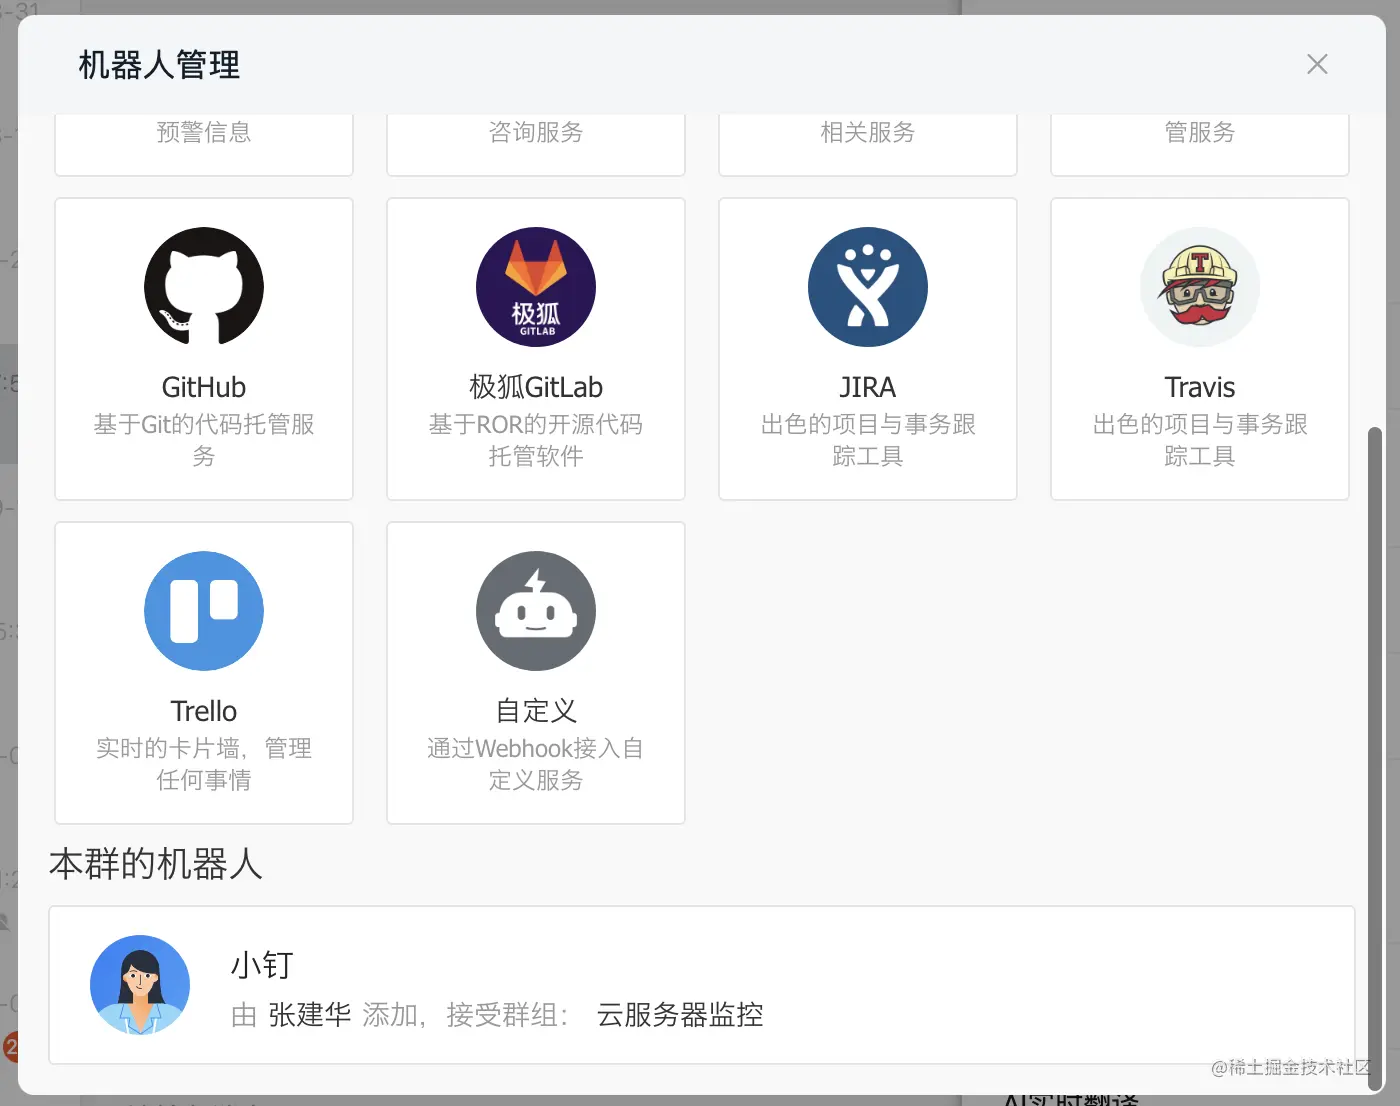Click Trello description 实时的卡片墙，管理任何事情
The height and width of the screenshot is (1106, 1400).
(204, 764)
